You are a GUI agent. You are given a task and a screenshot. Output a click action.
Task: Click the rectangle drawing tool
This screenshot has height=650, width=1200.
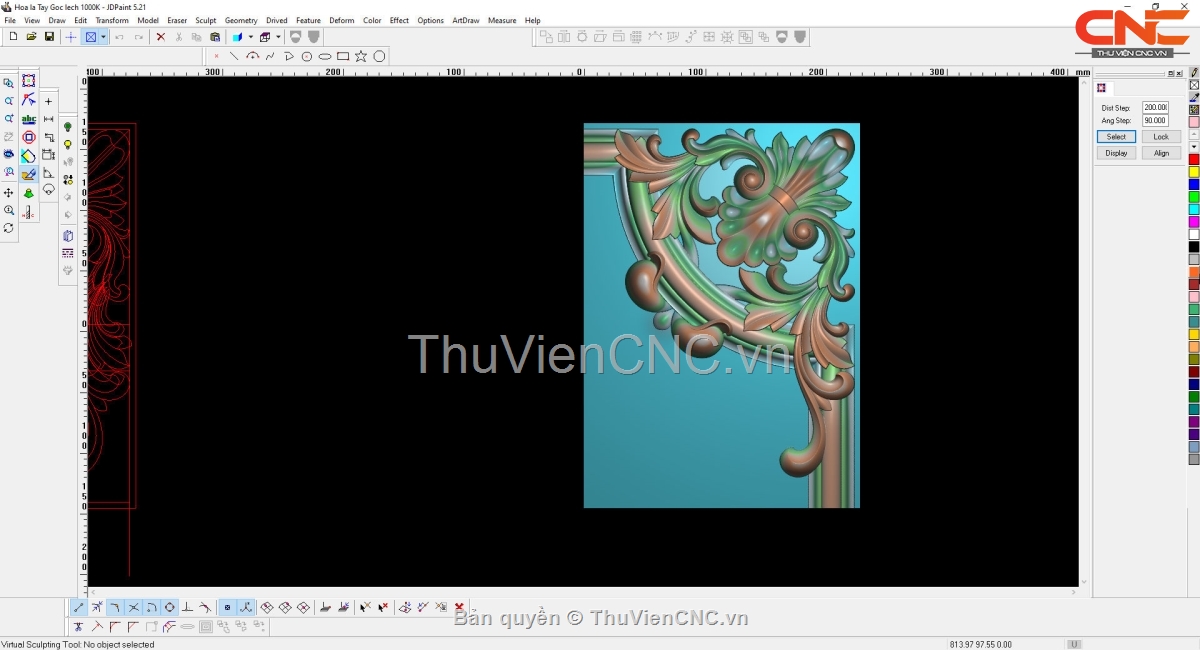pyautogui.click(x=343, y=56)
